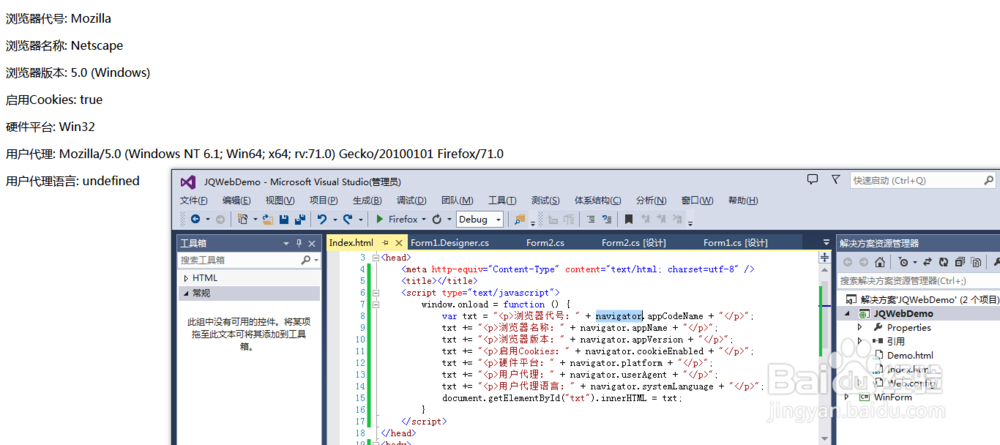Click the Save All icon

pos(300,219)
